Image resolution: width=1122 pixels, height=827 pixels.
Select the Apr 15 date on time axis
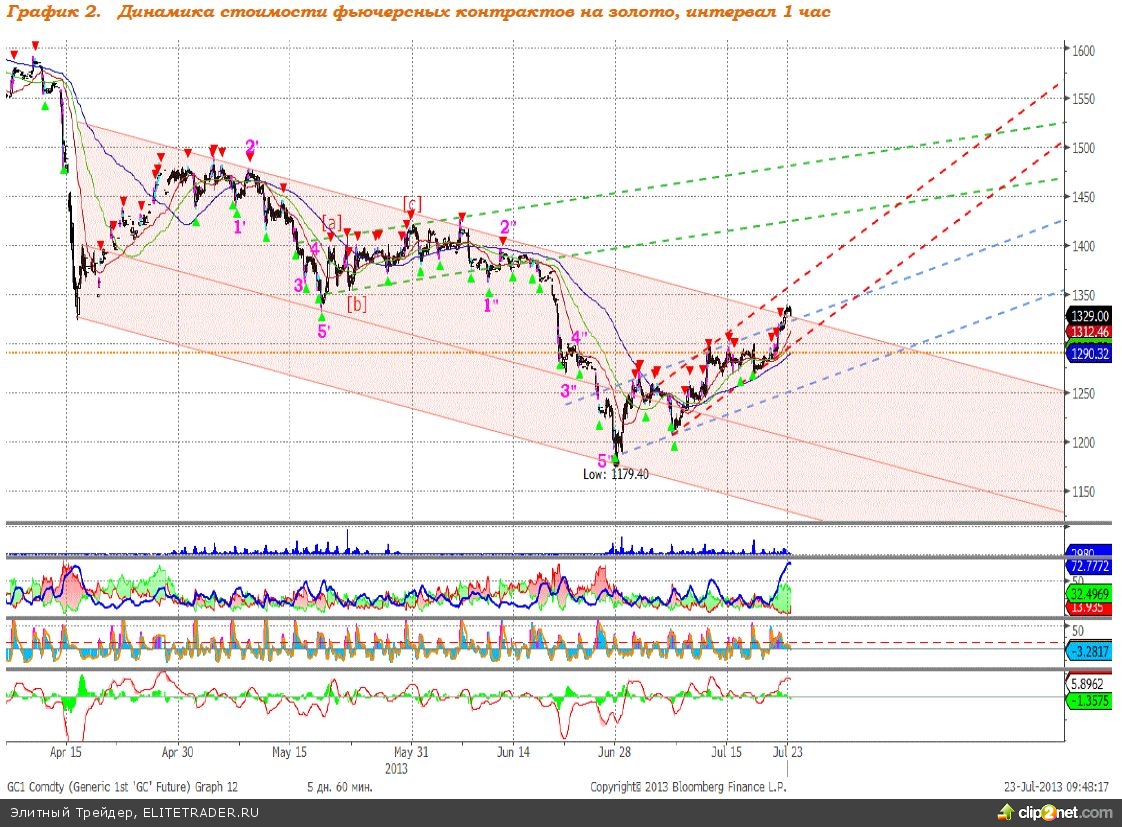pos(65,750)
